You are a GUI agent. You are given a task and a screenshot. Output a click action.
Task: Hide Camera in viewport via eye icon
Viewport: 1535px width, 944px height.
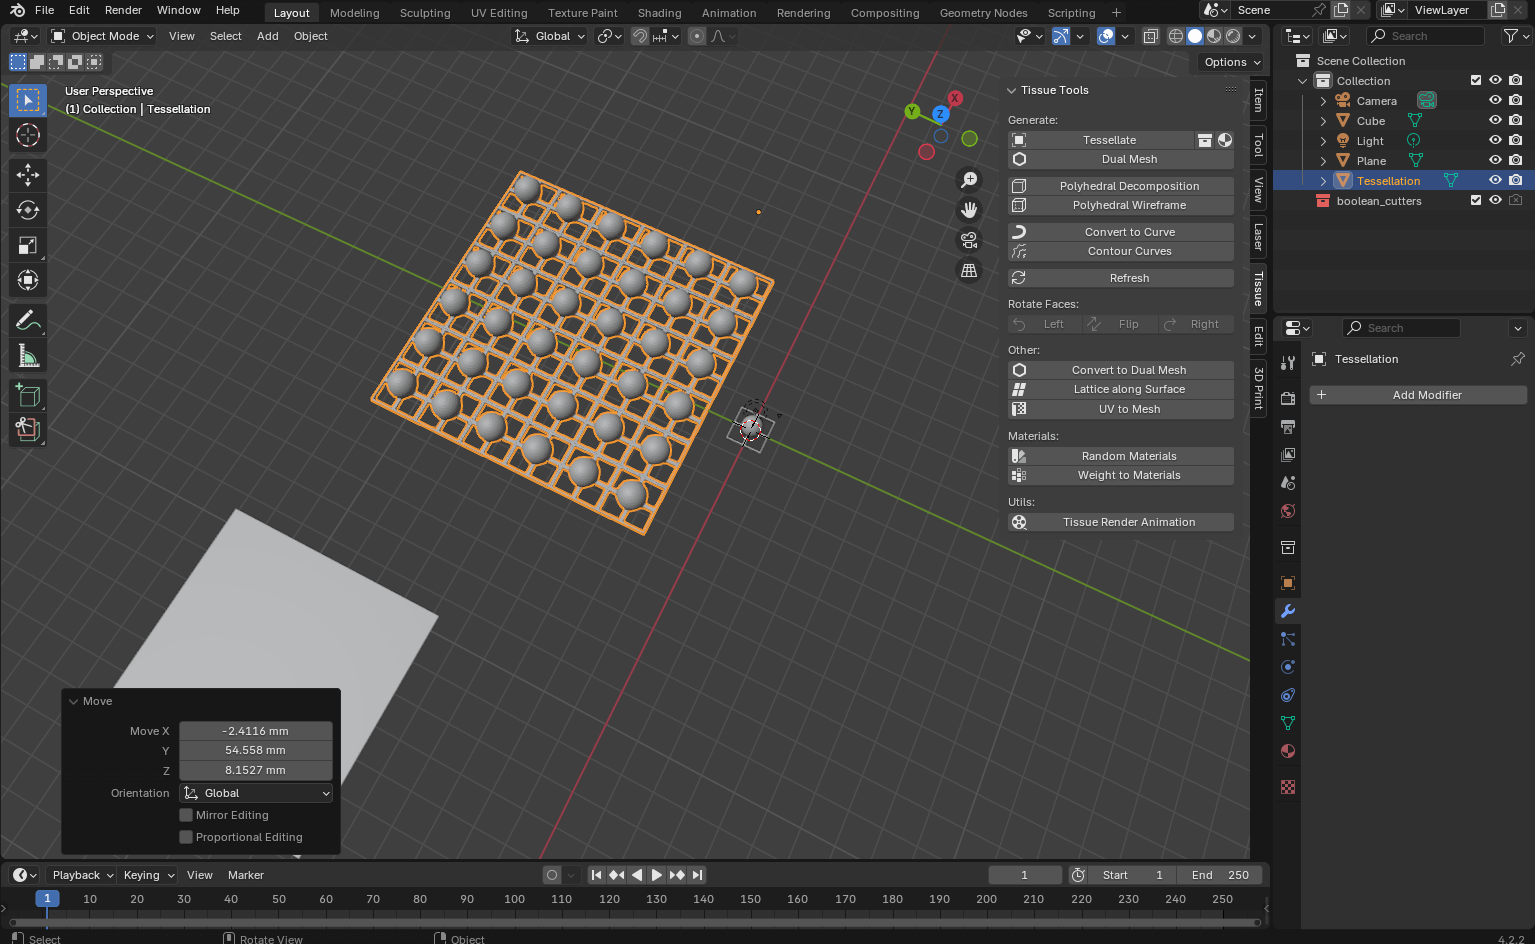(1495, 101)
